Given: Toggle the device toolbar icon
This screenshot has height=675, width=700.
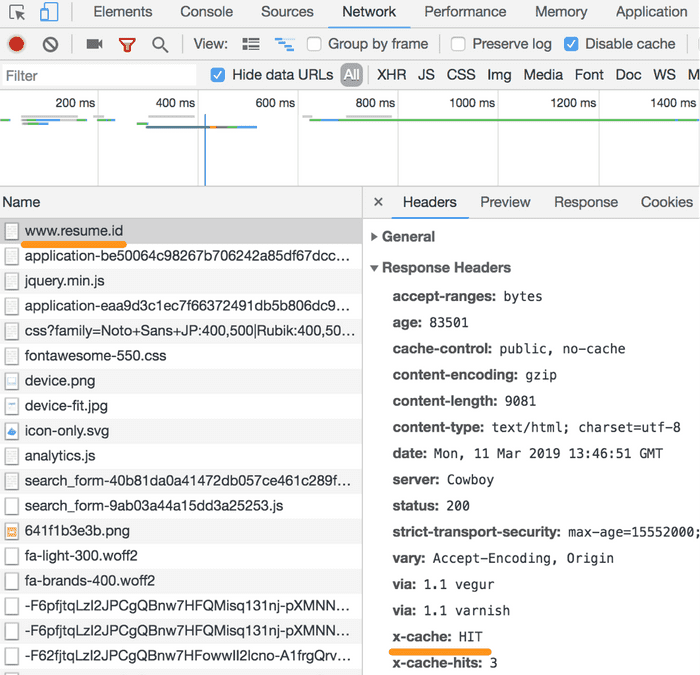Looking at the screenshot, I should coord(49,12).
